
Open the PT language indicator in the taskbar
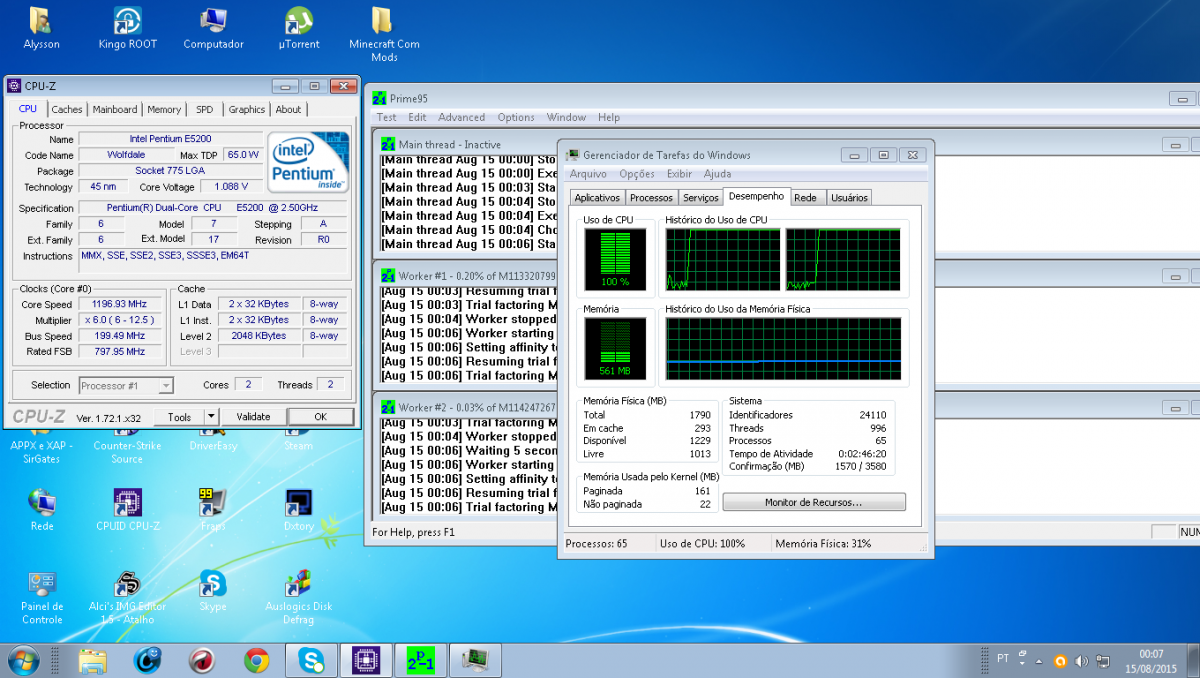(1002, 659)
